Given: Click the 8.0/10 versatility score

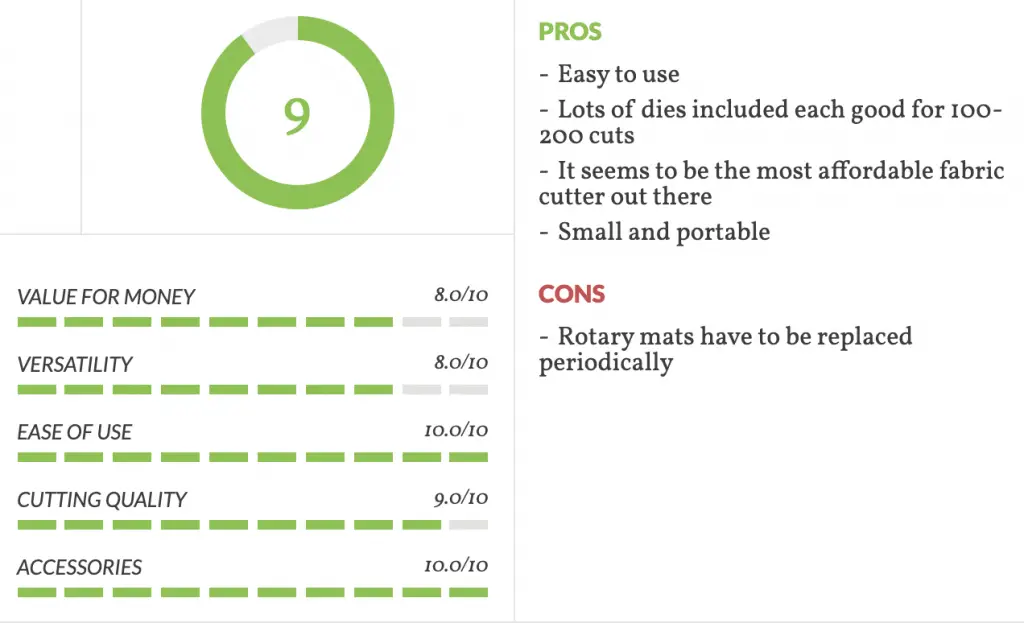Looking at the screenshot, I should click(461, 362).
